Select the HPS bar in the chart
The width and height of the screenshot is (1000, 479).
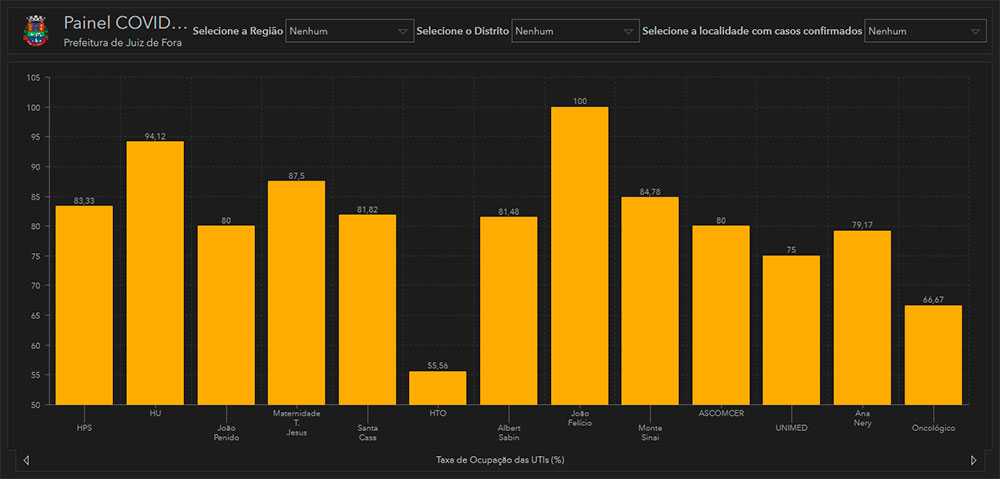click(x=84, y=305)
